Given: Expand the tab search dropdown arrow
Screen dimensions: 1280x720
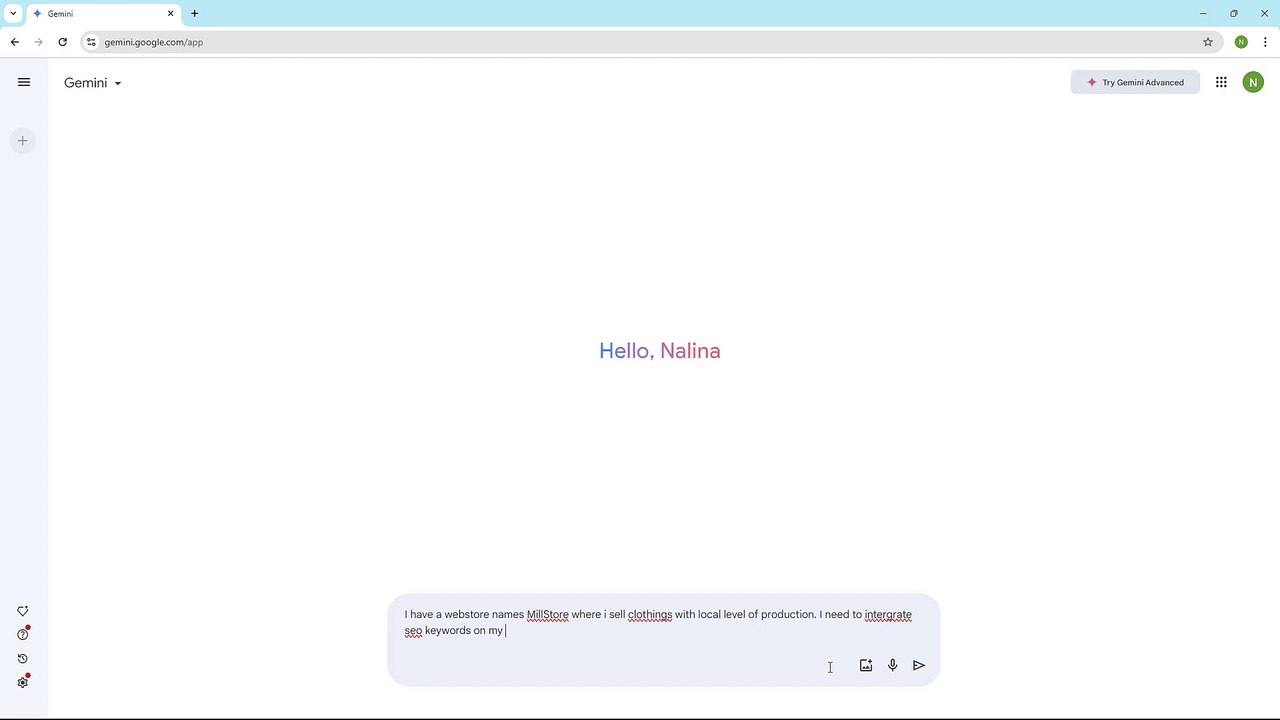Looking at the screenshot, I should 13,14.
